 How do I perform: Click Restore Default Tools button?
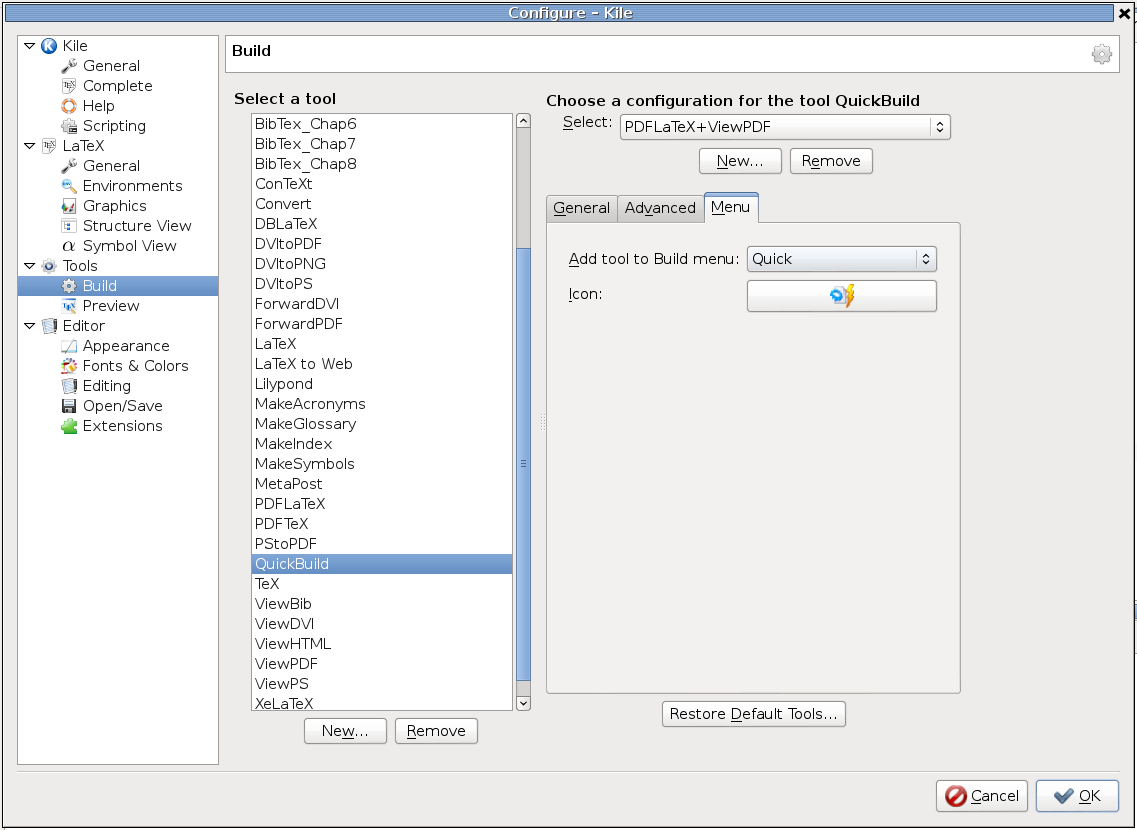(753, 714)
